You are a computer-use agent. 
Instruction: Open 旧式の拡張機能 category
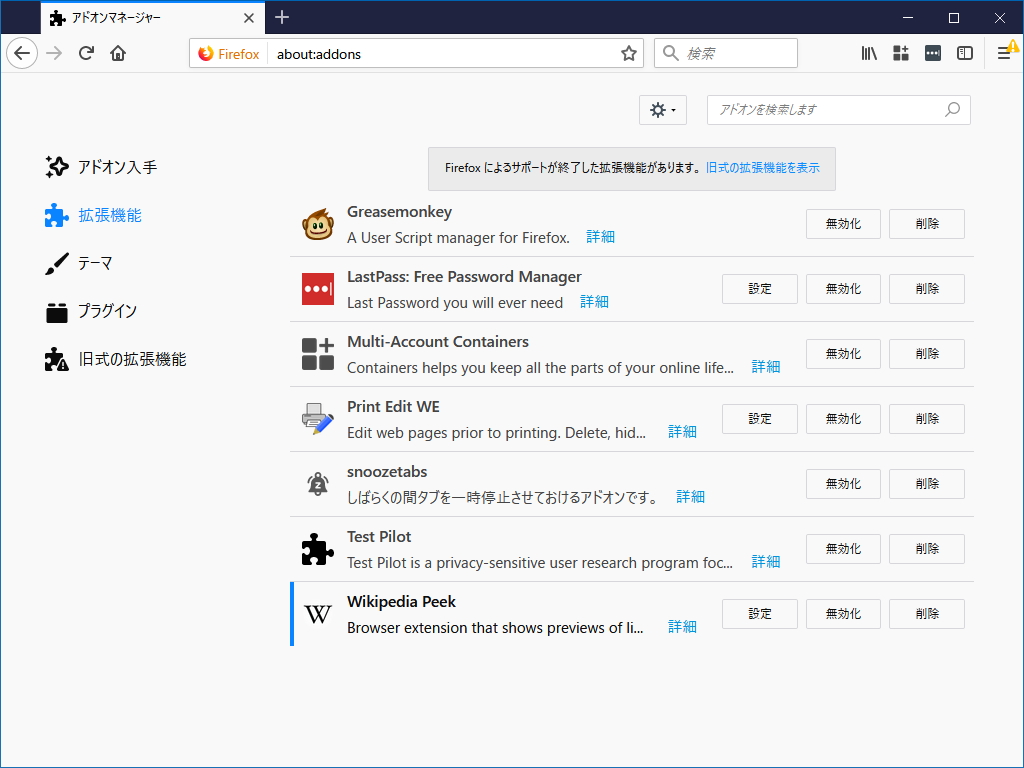pos(115,359)
